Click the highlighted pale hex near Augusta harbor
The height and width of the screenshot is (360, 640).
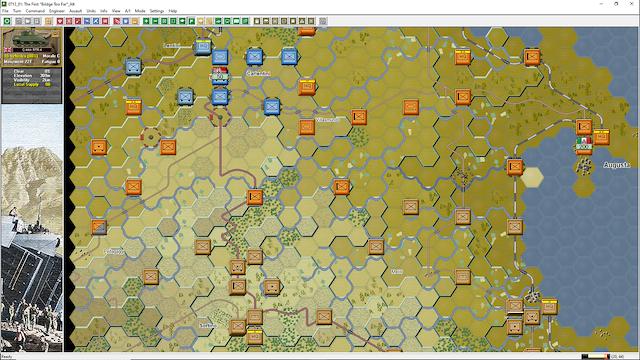pyautogui.click(x=532, y=178)
